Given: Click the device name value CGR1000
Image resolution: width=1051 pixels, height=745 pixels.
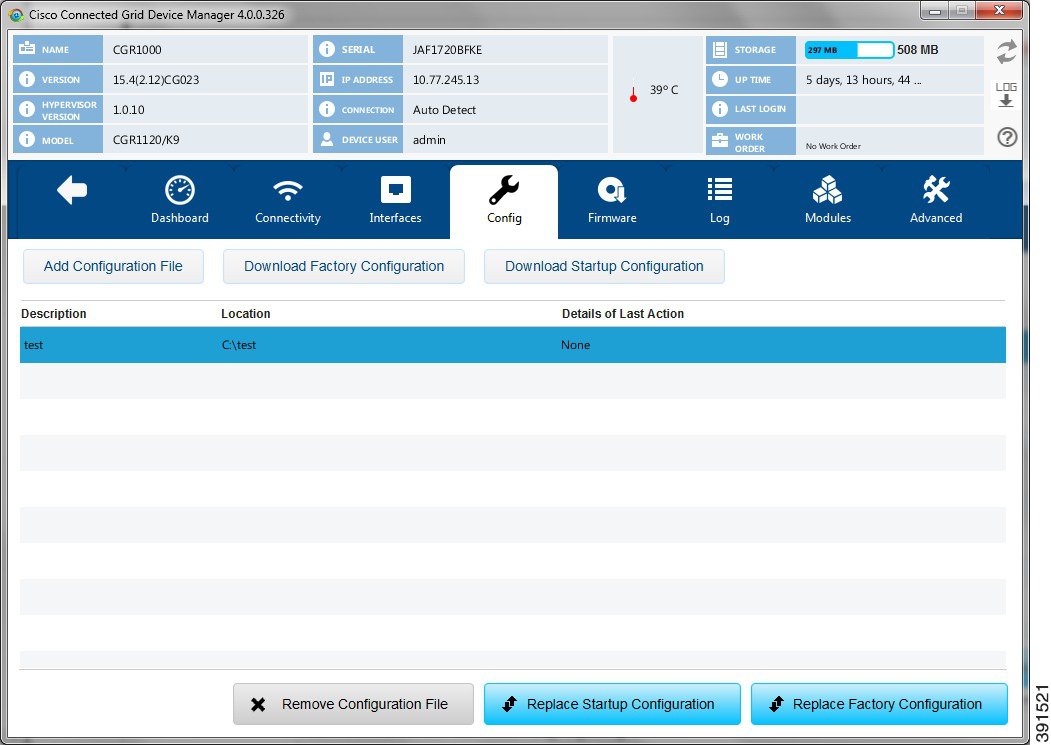Looking at the screenshot, I should point(137,50).
